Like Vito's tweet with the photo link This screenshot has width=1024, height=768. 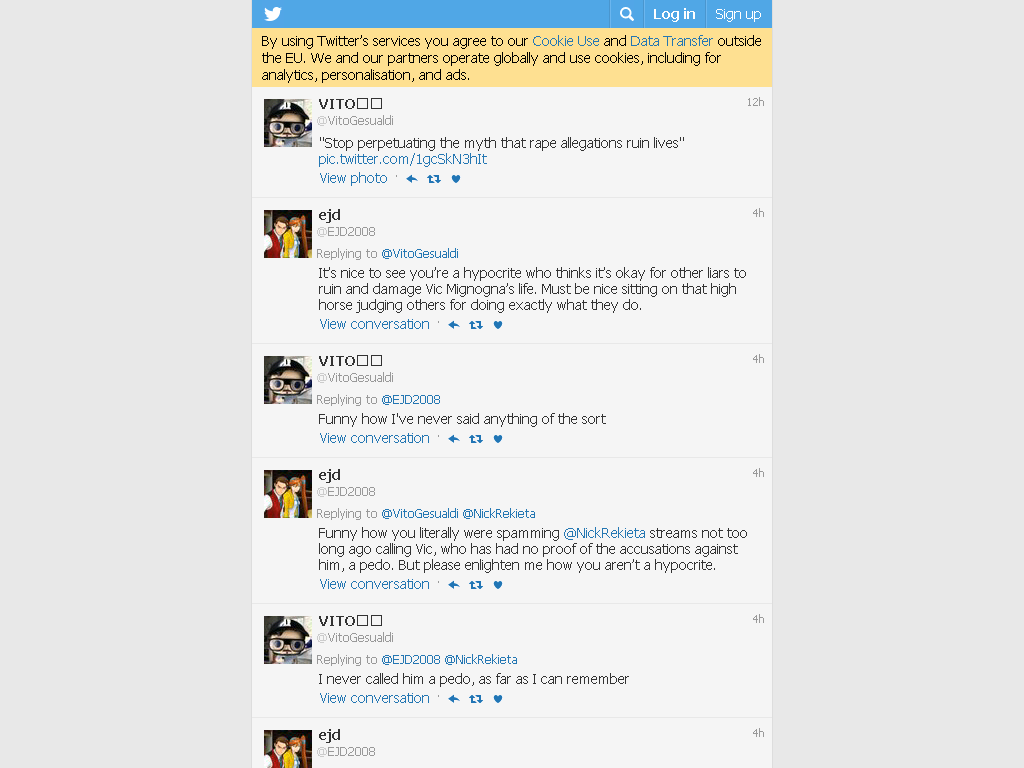pos(456,179)
